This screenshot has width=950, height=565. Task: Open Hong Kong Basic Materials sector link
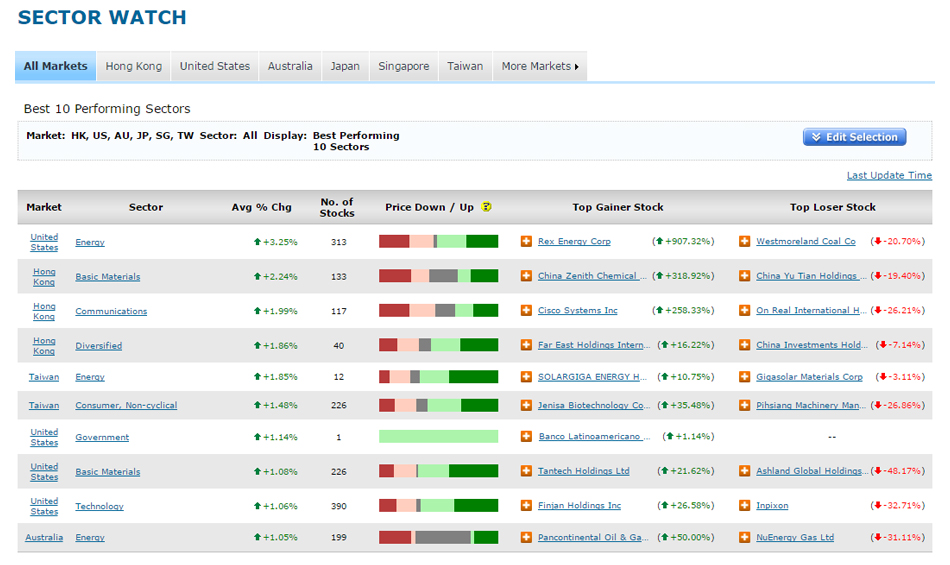107,277
